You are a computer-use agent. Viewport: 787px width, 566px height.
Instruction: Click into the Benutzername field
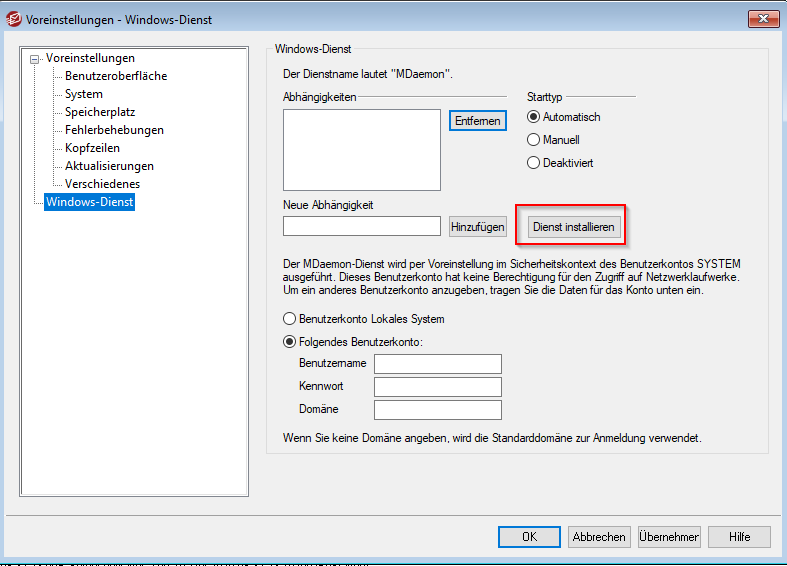(437, 364)
